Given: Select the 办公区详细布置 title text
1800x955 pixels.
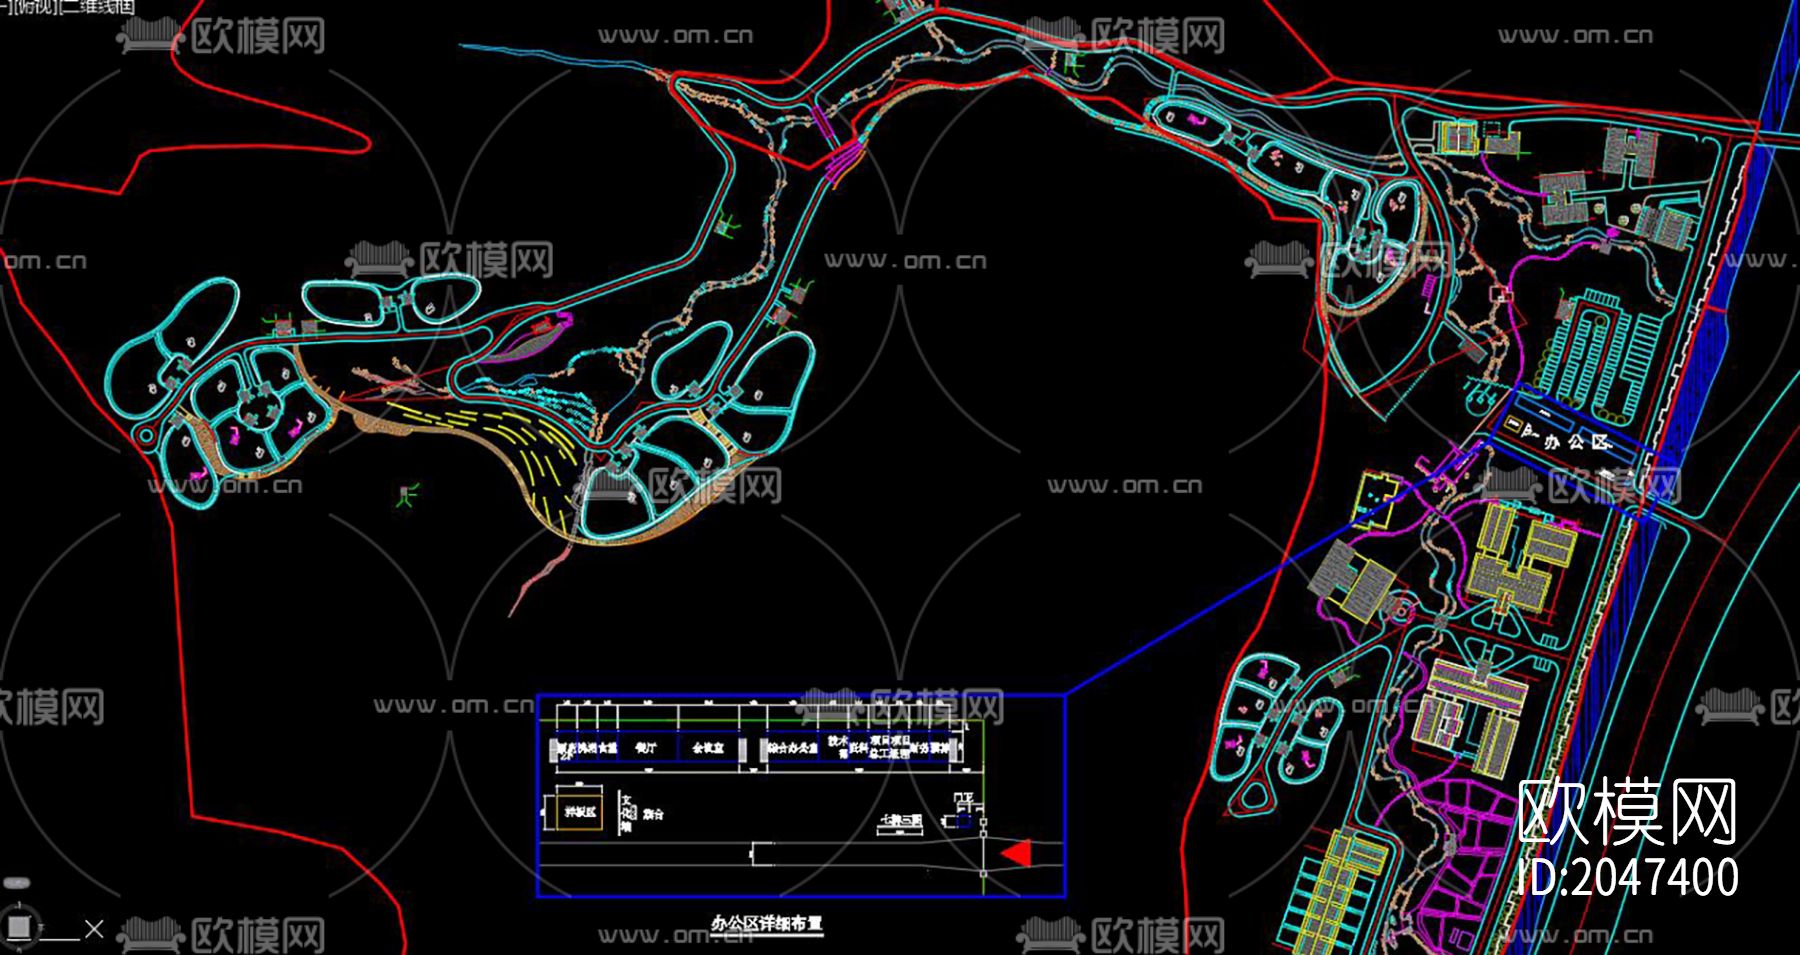Looking at the screenshot, I should click(766, 924).
